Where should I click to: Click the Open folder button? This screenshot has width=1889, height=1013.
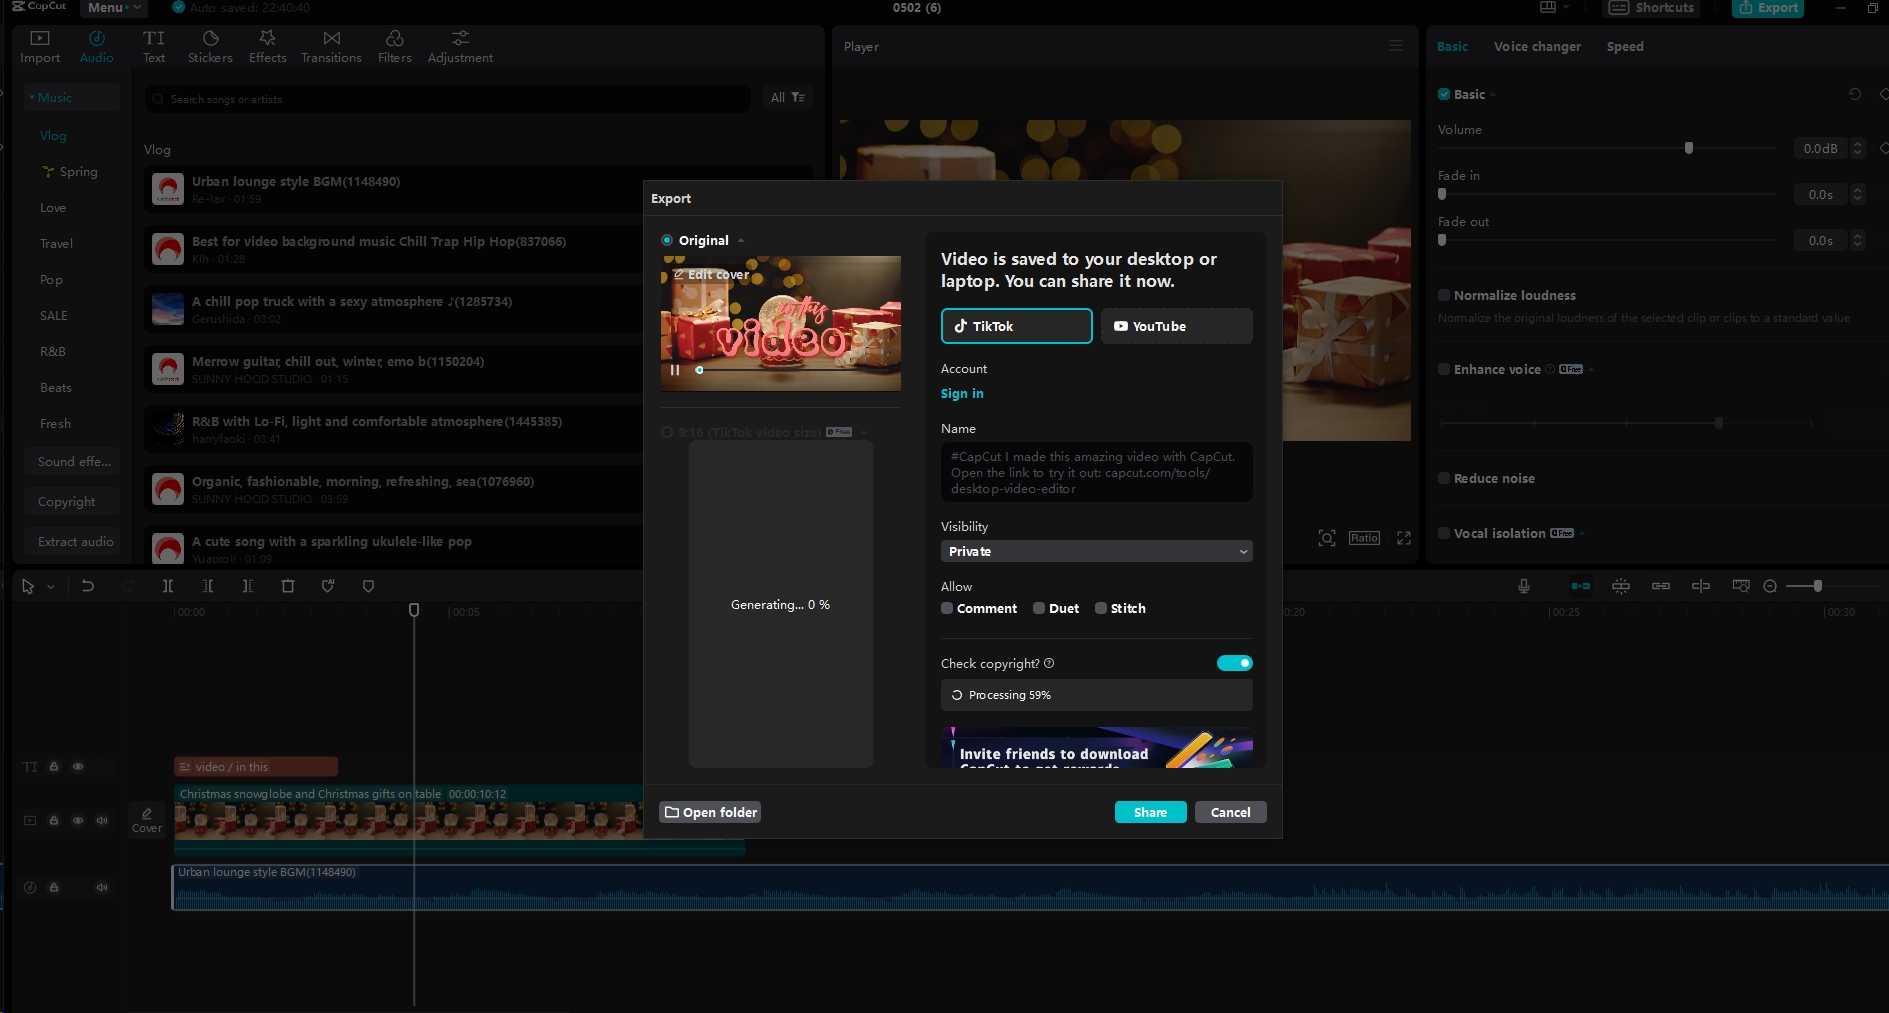(x=710, y=812)
